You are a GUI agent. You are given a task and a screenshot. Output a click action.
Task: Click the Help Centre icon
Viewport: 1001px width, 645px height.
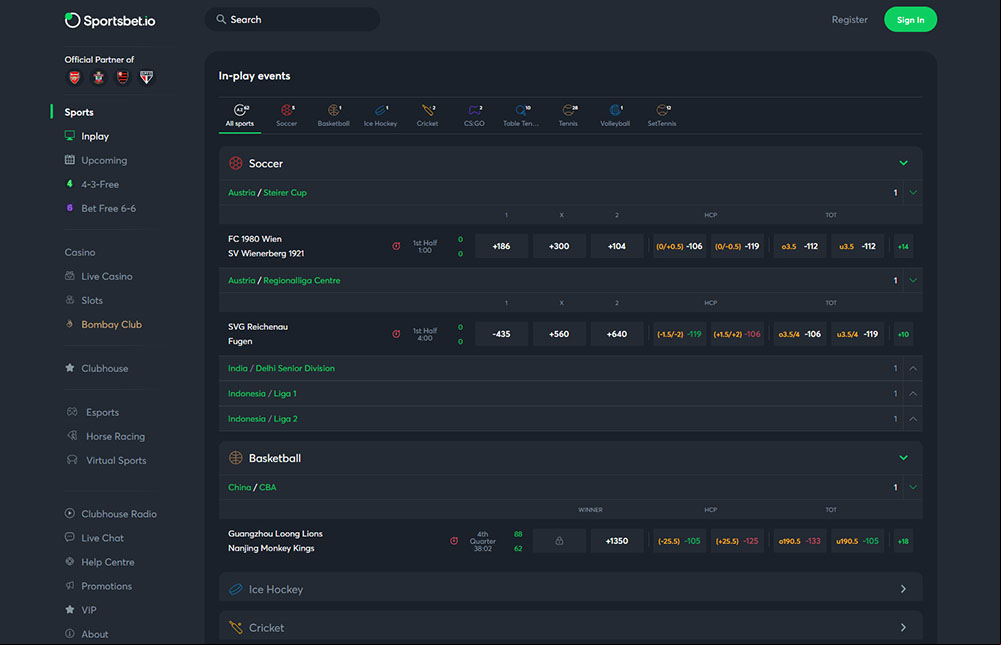coord(70,561)
